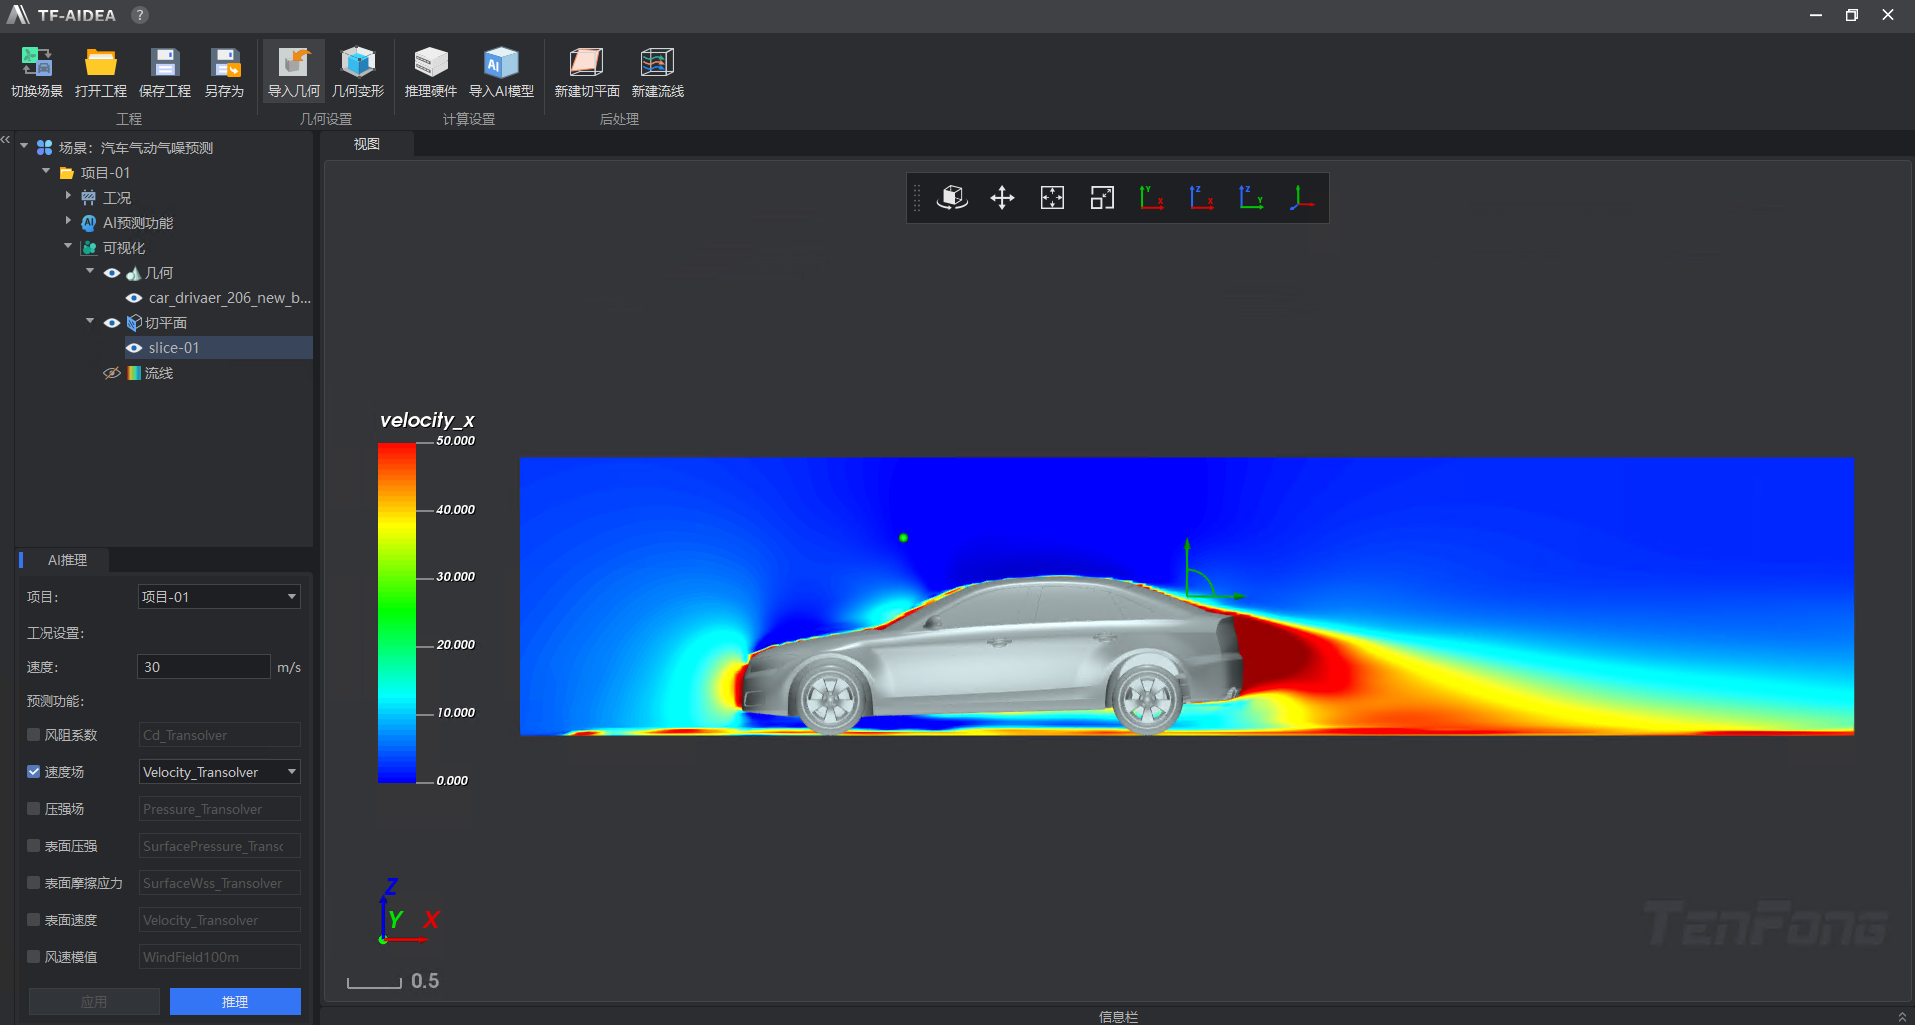Click the zoom-to-box icon in the view toolbar
The width and height of the screenshot is (1915, 1025).
[1102, 198]
